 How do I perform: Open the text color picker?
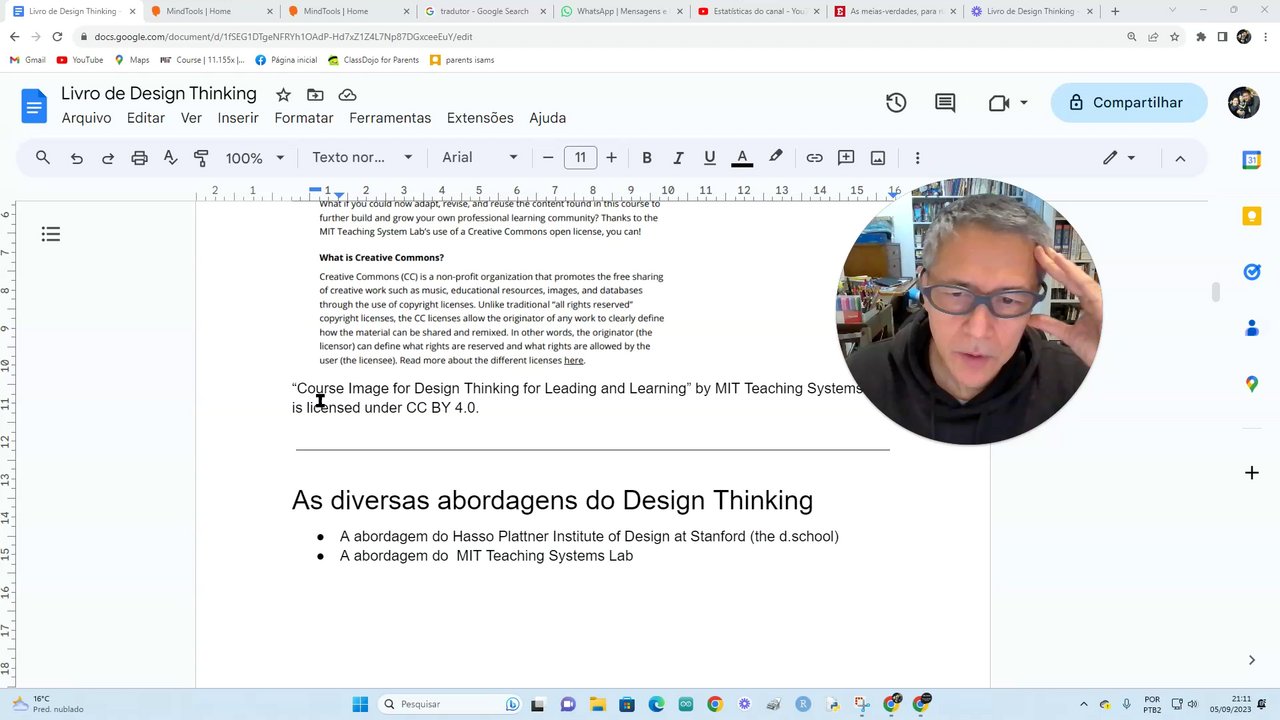tap(742, 158)
